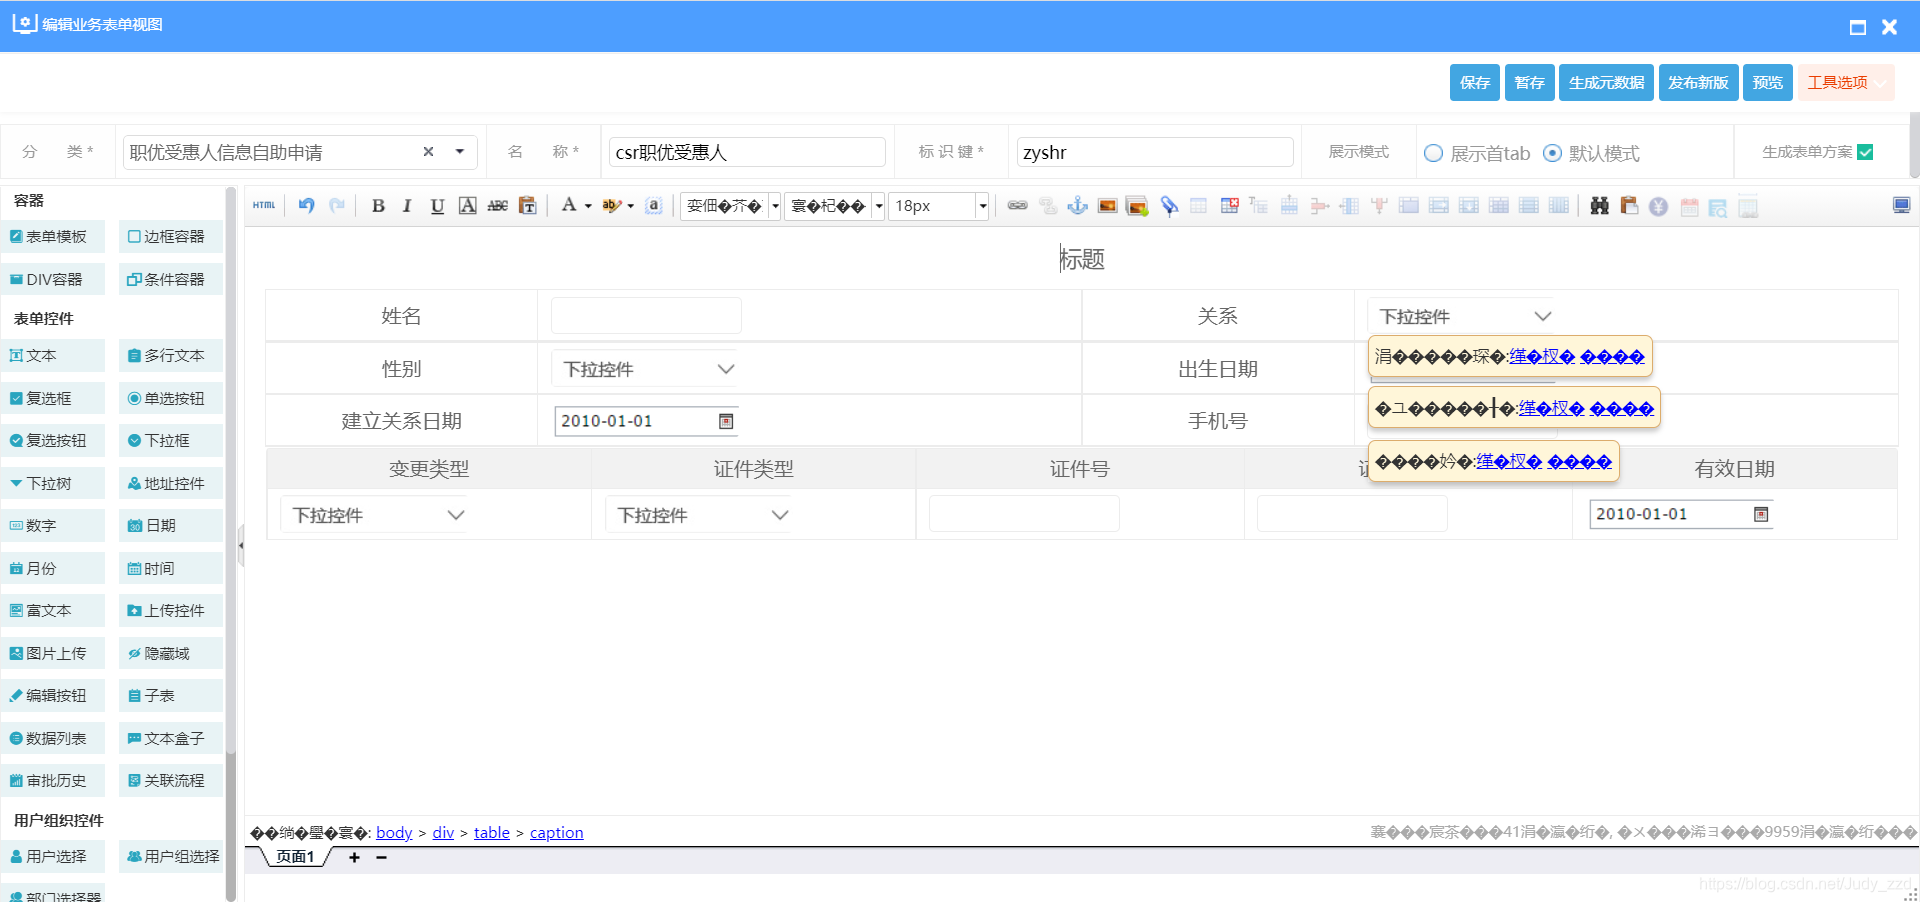The height and width of the screenshot is (902, 1920).
Task: Insert a single image
Action: point(1108,206)
